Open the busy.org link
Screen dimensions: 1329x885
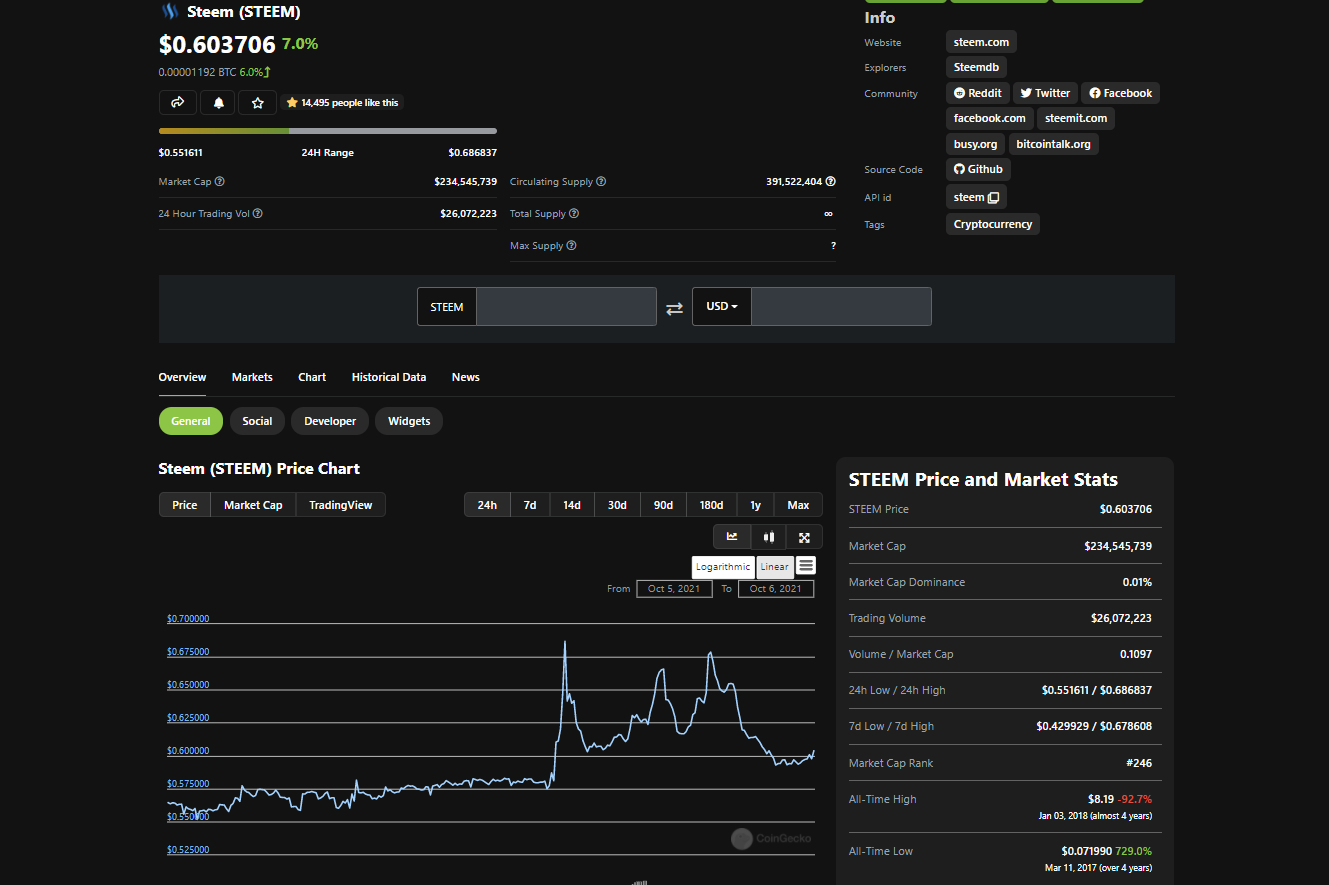[x=975, y=144]
